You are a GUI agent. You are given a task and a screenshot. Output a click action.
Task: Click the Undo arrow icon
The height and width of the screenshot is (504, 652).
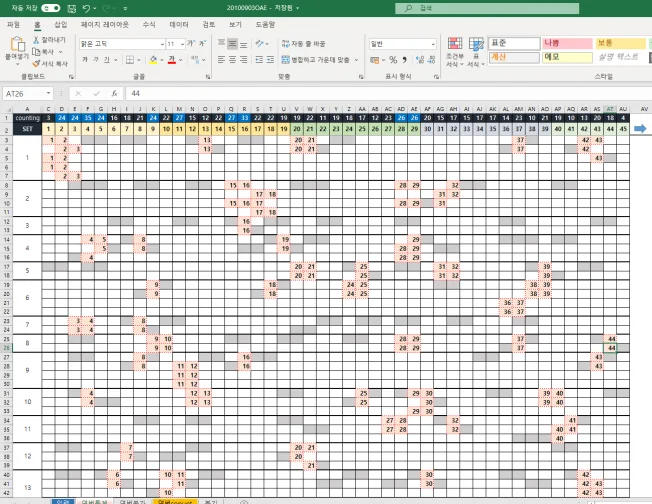click(x=86, y=8)
